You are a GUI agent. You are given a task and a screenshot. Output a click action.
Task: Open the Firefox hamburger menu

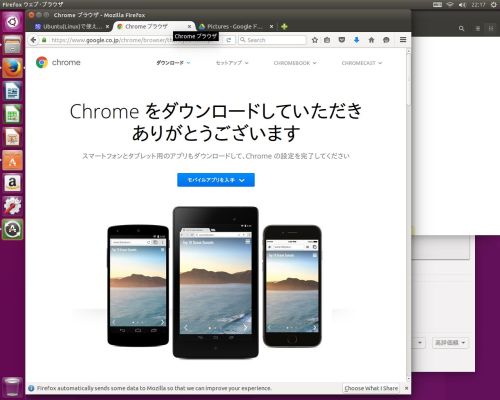point(403,40)
